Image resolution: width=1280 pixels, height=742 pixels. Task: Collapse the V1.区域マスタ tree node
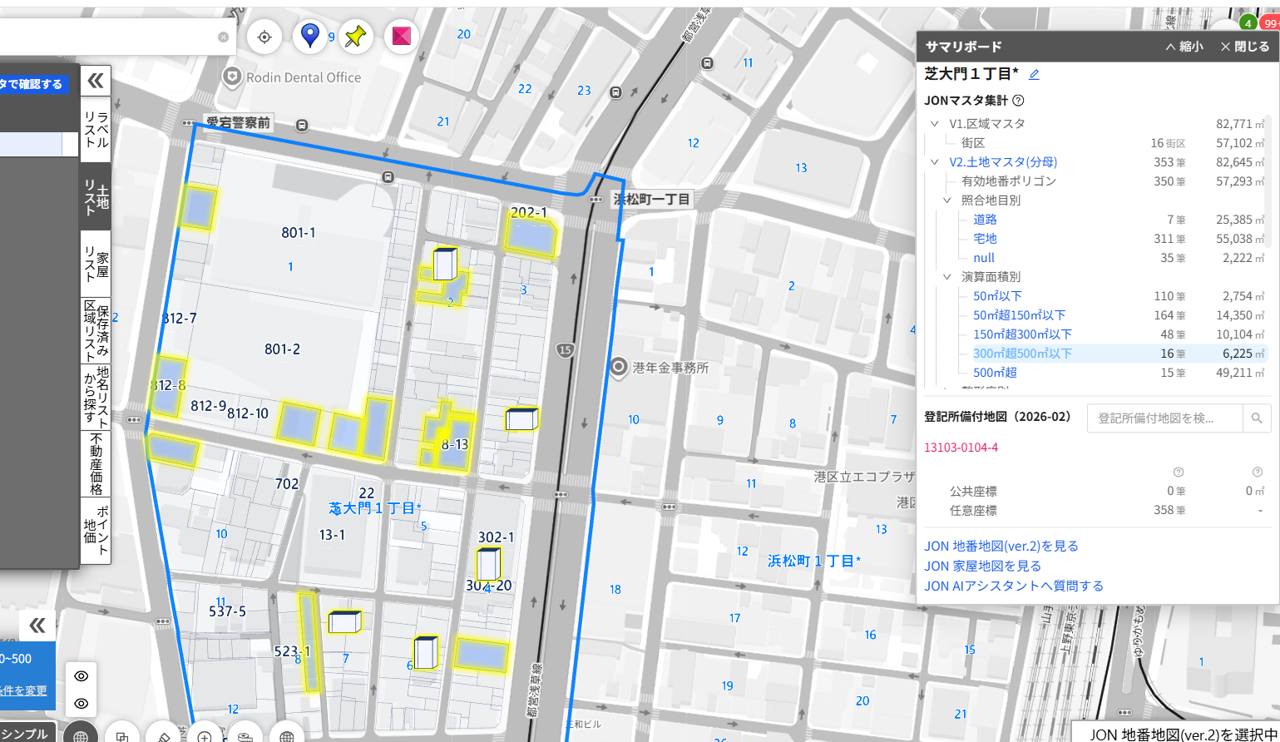point(935,124)
